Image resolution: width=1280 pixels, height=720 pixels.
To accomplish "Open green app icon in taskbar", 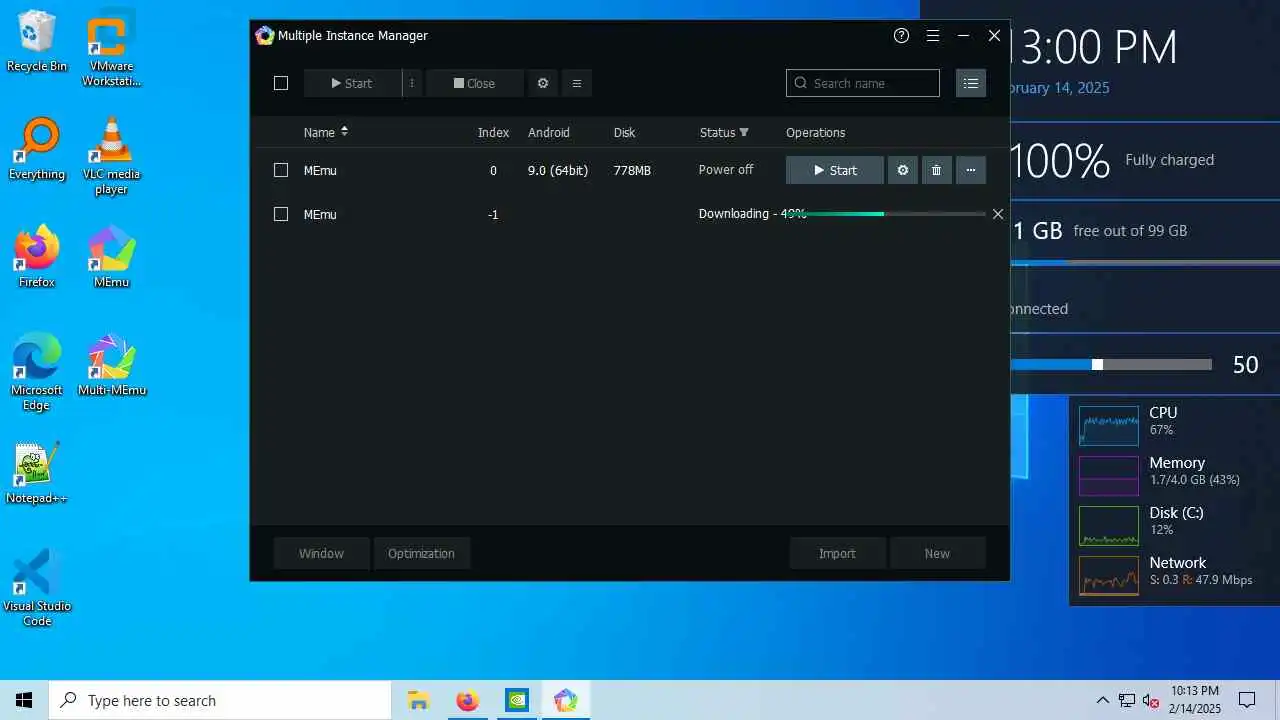I will click(x=516, y=700).
